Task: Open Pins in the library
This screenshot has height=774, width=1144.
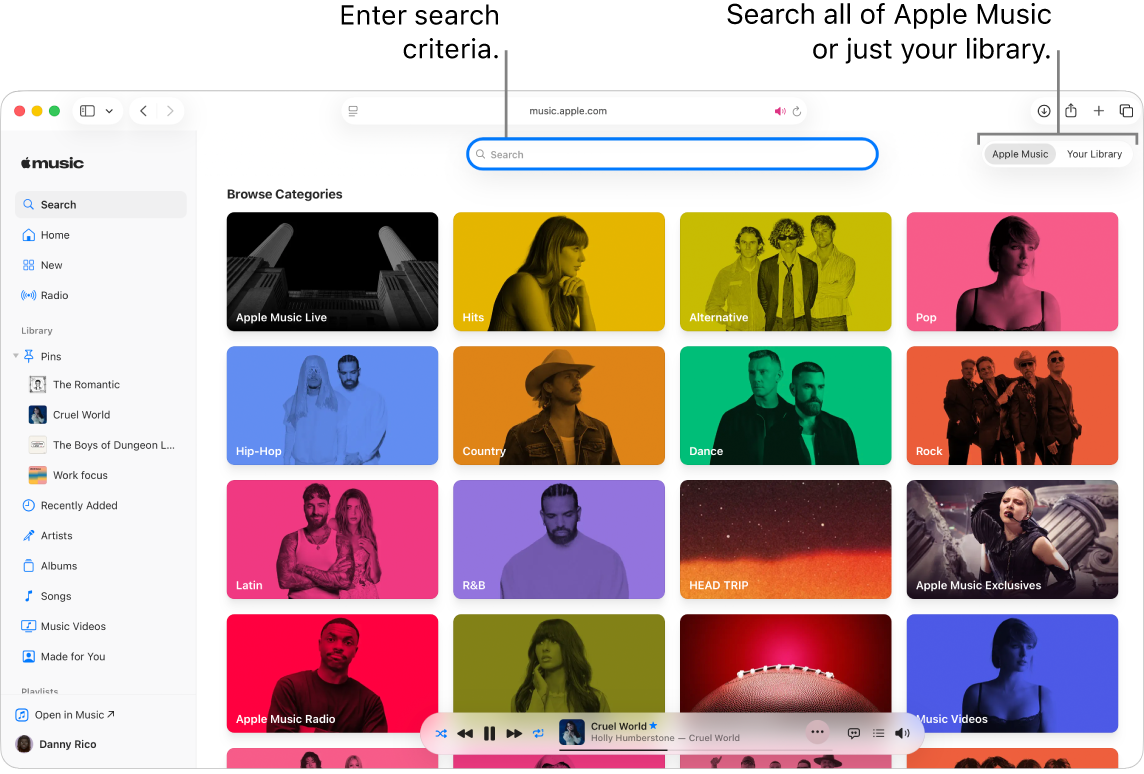Action: (101, 356)
